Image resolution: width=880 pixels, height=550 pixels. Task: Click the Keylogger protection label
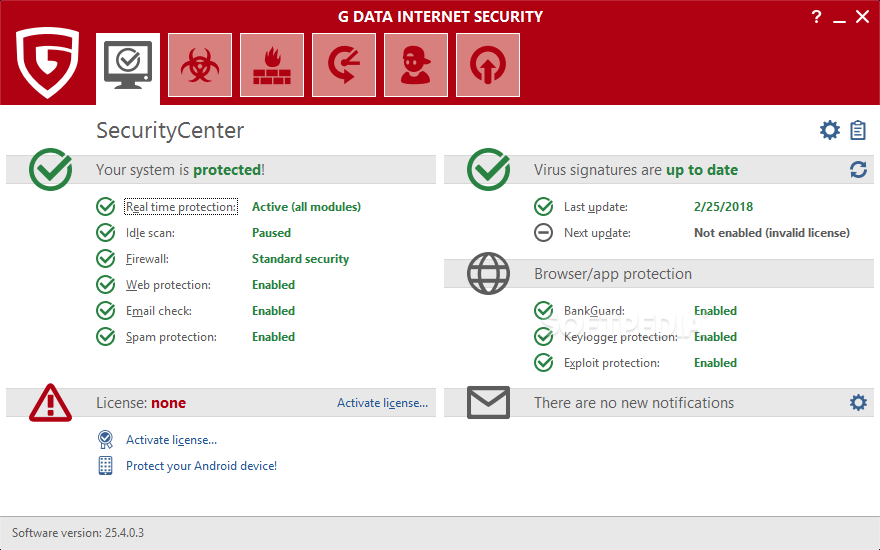621,337
